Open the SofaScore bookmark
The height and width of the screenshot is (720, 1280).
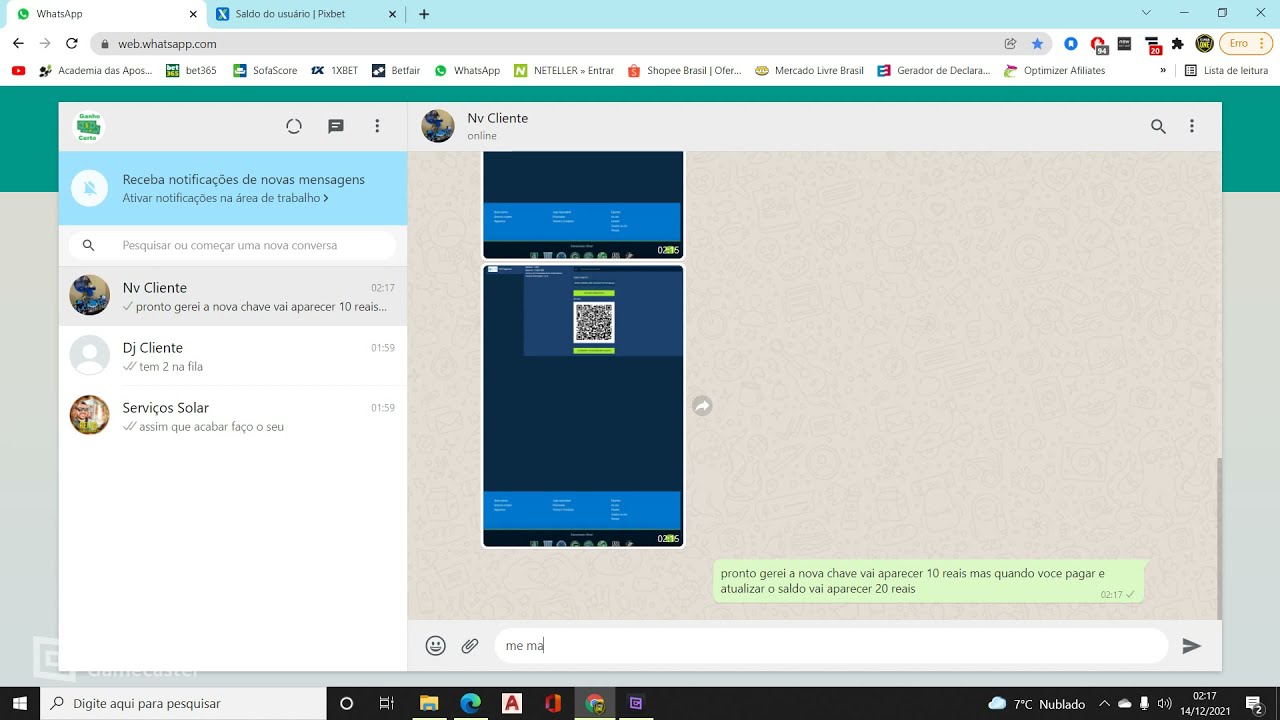tap(265, 71)
